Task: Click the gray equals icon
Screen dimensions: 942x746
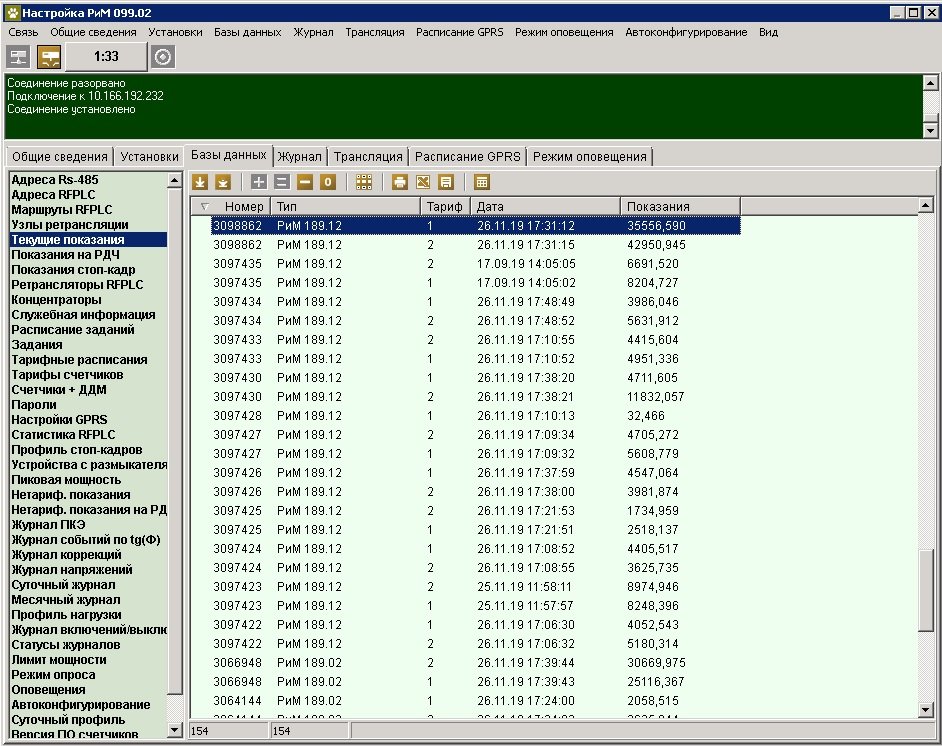Action: pos(281,182)
